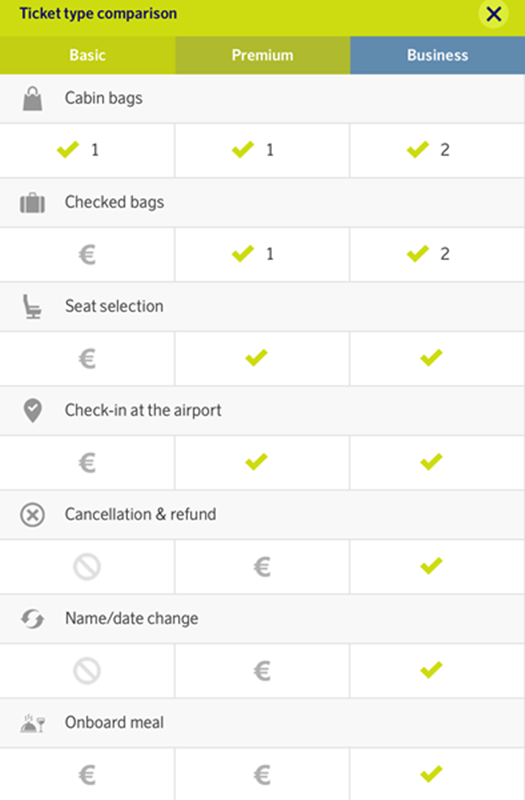The height and width of the screenshot is (800, 525).
Task: Click the Business cancellation & refund checkmark
Action: pyautogui.click(x=431, y=566)
